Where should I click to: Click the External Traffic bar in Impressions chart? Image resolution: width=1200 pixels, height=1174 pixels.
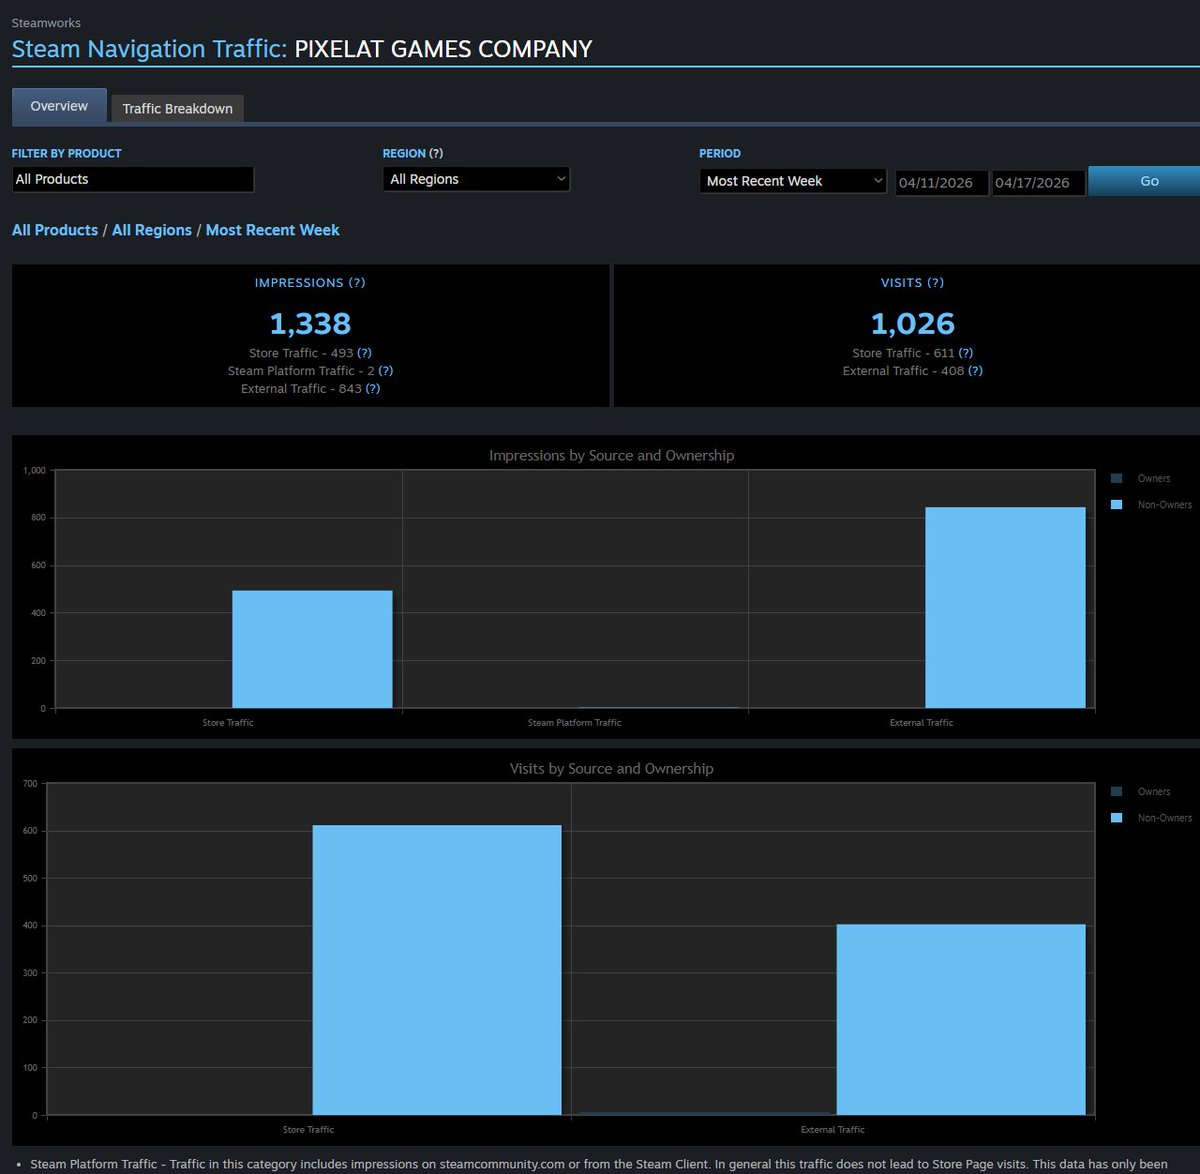[1005, 608]
